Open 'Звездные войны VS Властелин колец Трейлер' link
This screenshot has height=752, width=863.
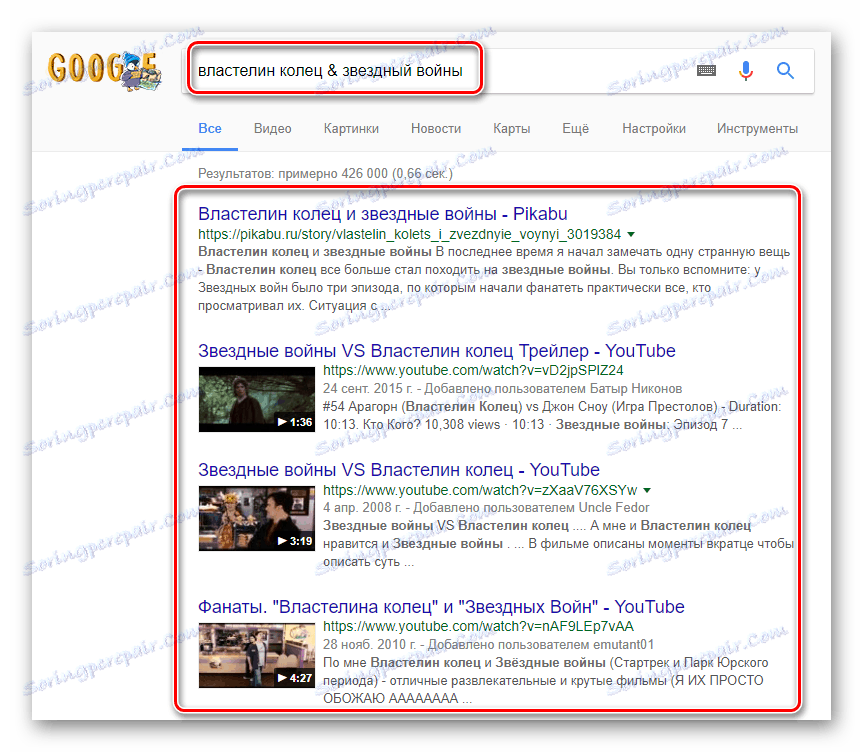coord(436,351)
